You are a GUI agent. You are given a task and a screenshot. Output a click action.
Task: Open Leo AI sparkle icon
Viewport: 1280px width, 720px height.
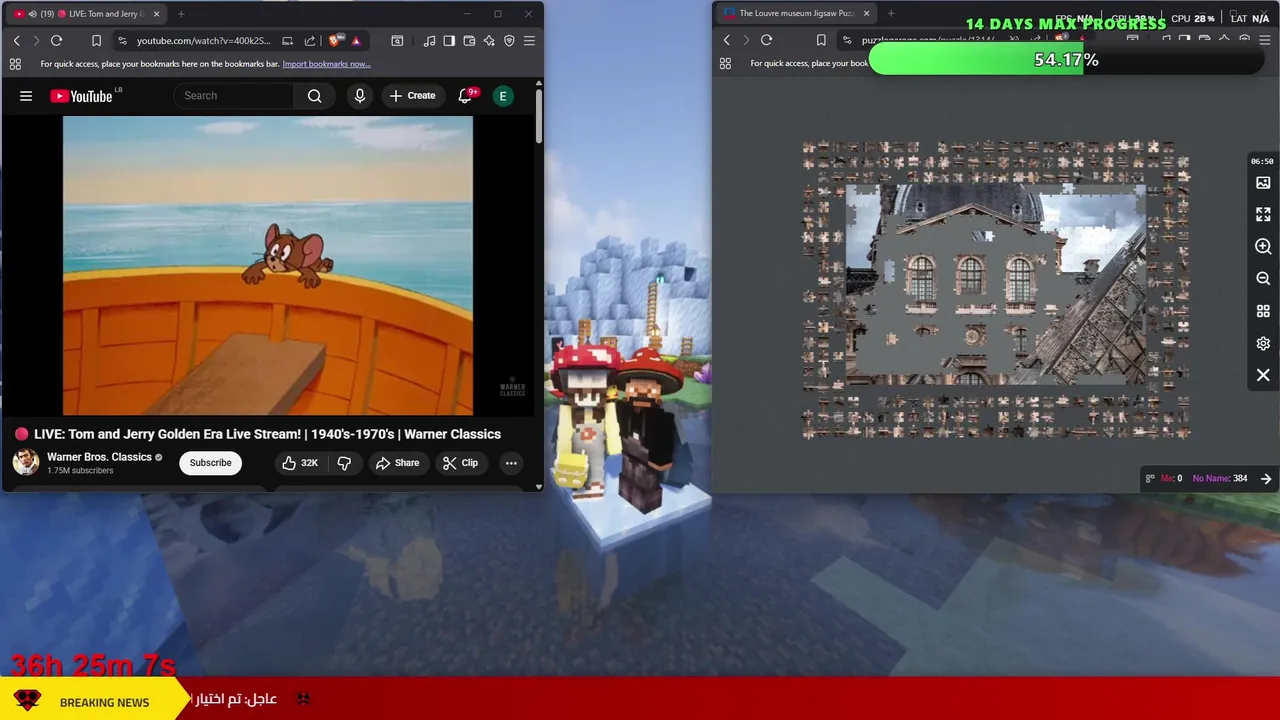489,40
